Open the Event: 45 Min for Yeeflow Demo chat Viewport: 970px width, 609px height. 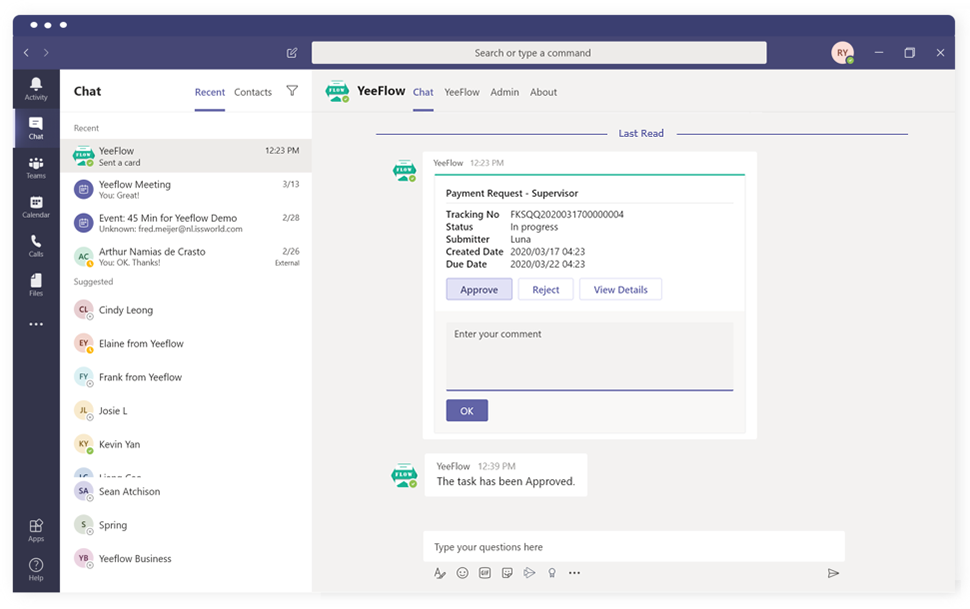pyautogui.click(x=186, y=223)
